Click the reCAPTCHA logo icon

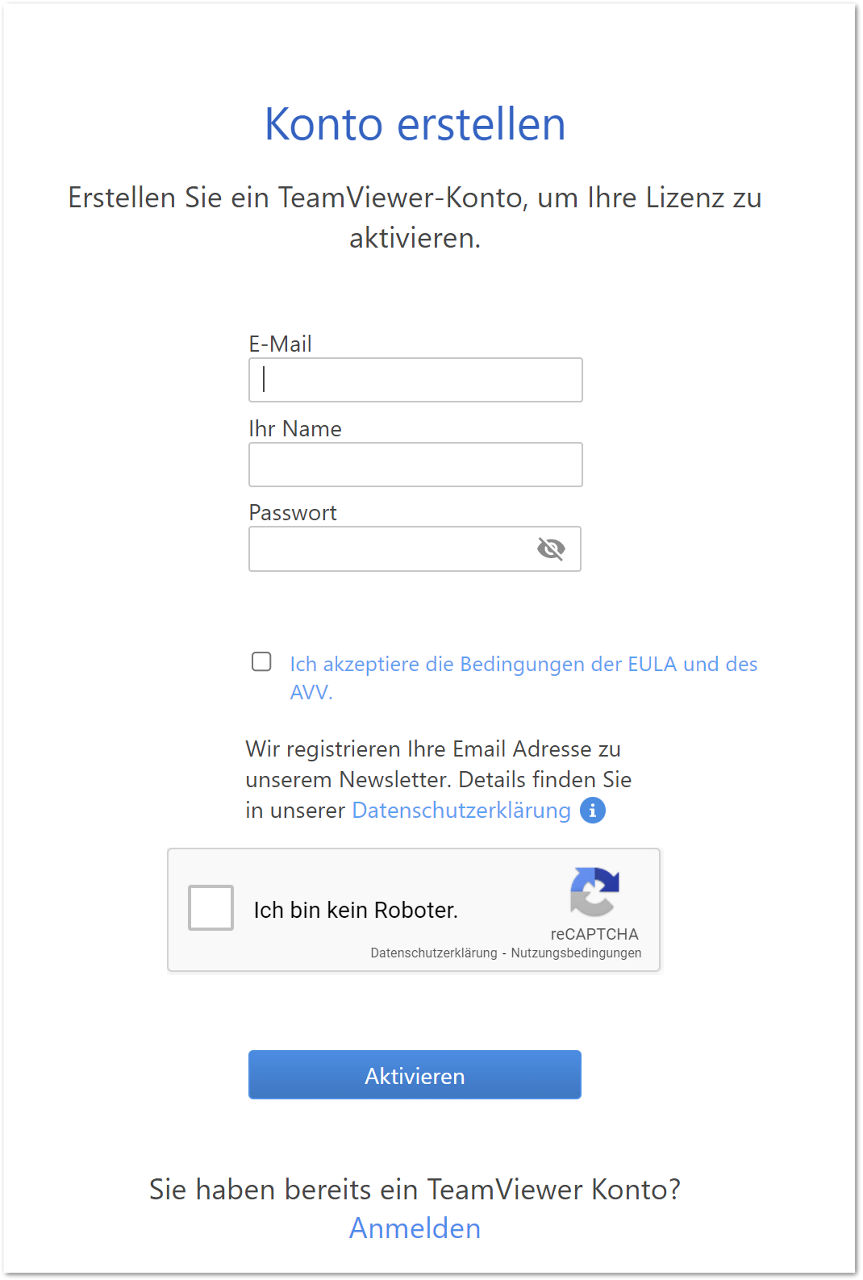(x=595, y=892)
